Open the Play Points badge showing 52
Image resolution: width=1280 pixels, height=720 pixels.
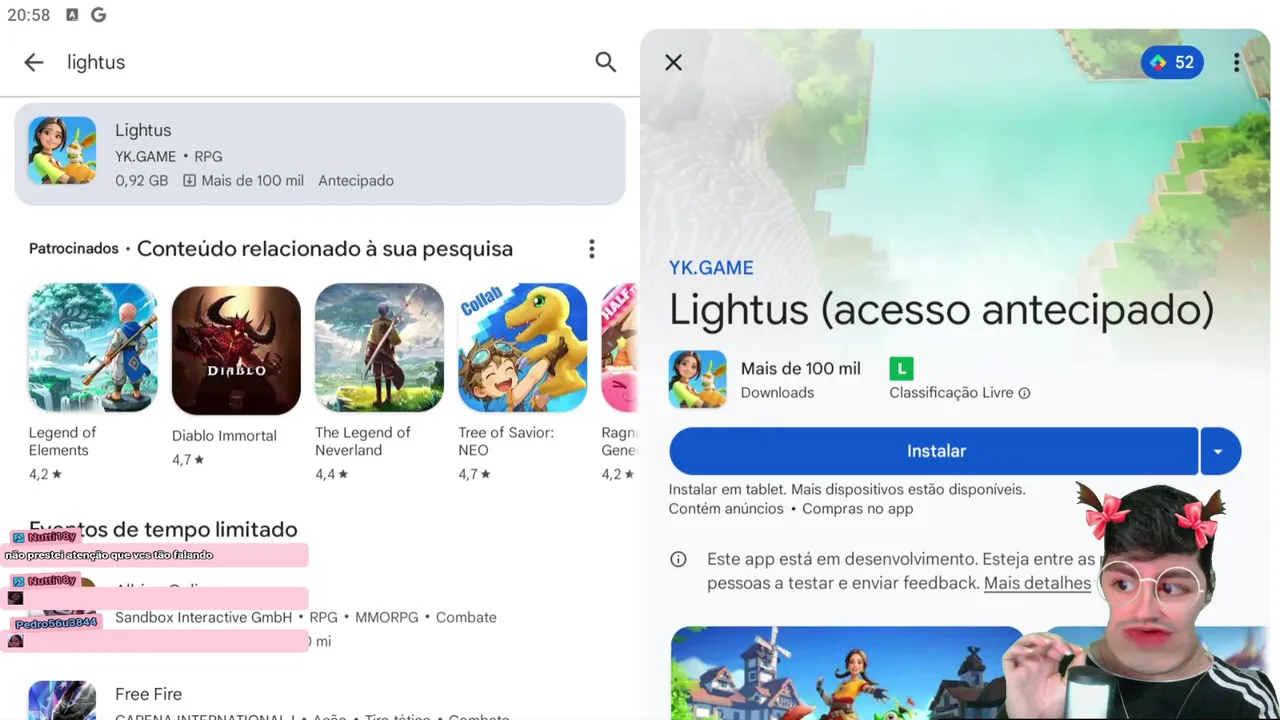click(1171, 62)
